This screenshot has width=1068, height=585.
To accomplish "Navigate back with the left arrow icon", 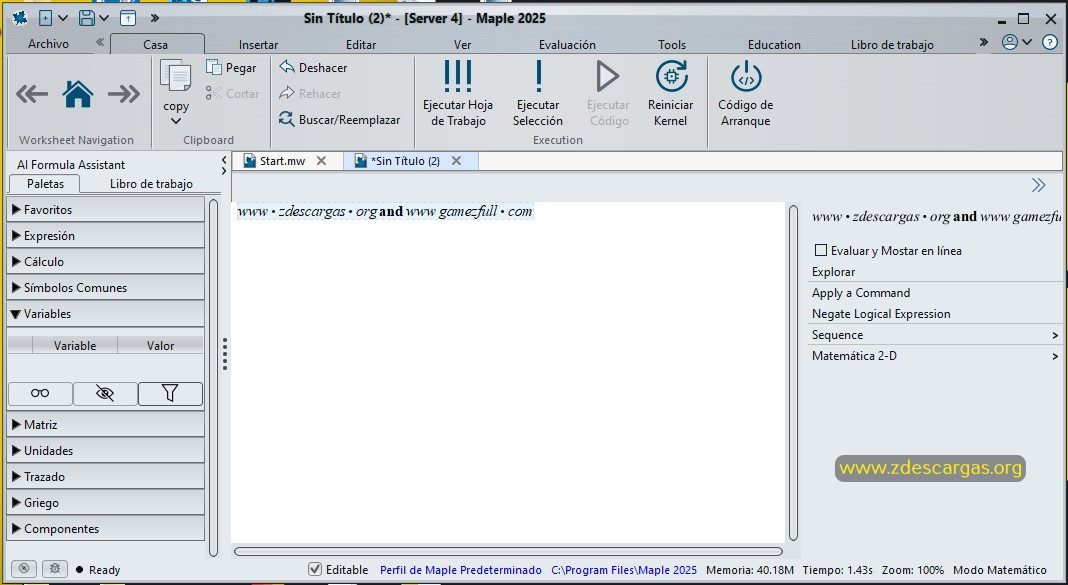I will (x=31, y=94).
